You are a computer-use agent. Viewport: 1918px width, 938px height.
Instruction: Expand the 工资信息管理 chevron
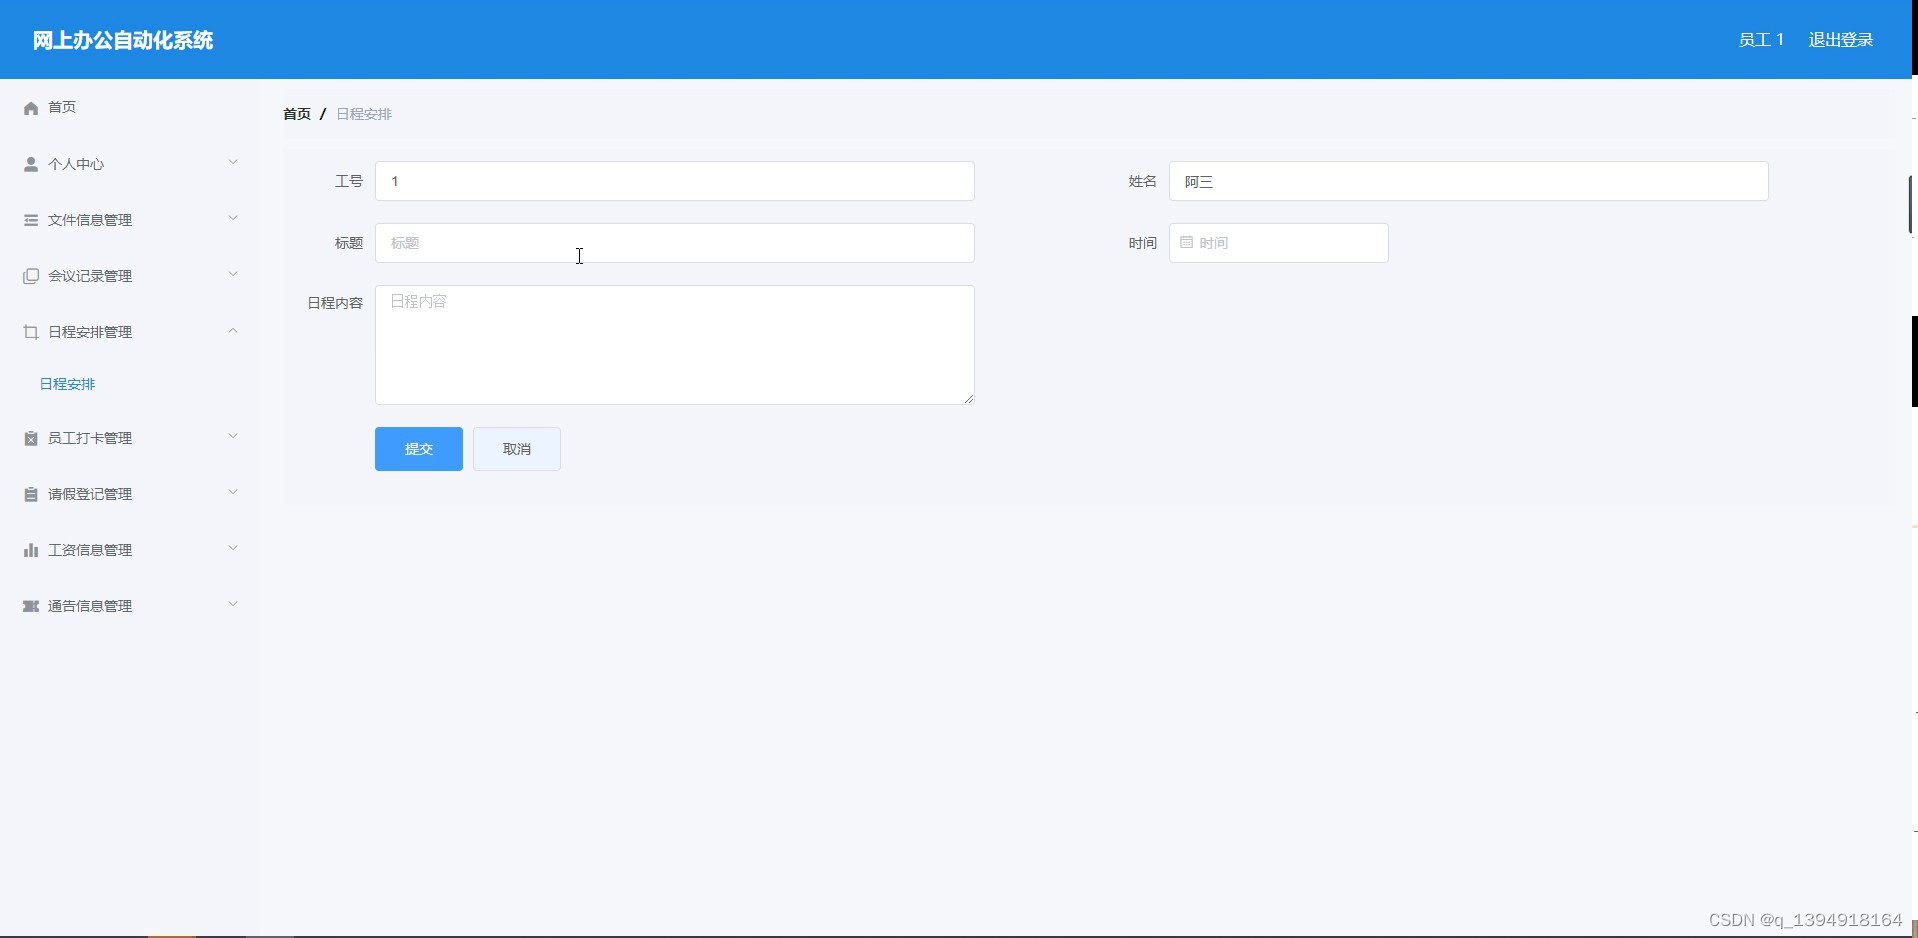tap(233, 548)
